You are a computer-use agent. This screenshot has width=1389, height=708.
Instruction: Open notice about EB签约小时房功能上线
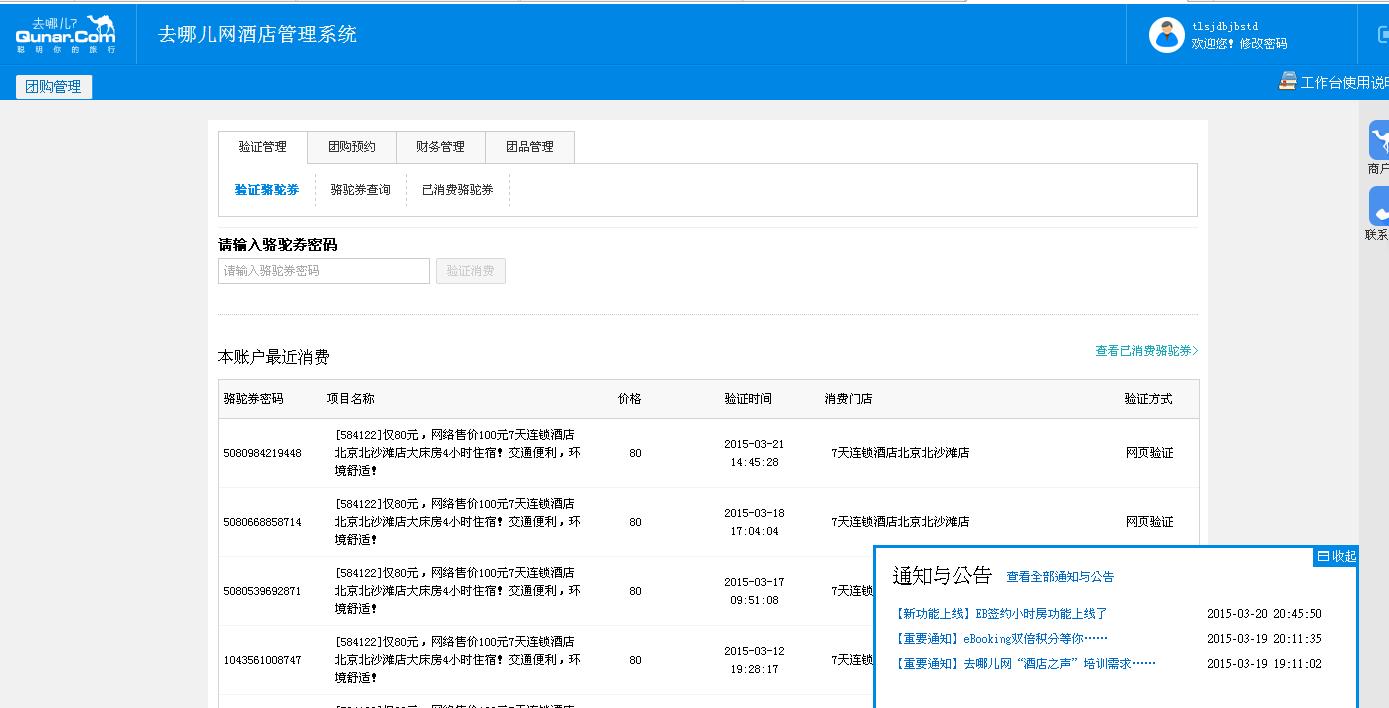point(1003,614)
